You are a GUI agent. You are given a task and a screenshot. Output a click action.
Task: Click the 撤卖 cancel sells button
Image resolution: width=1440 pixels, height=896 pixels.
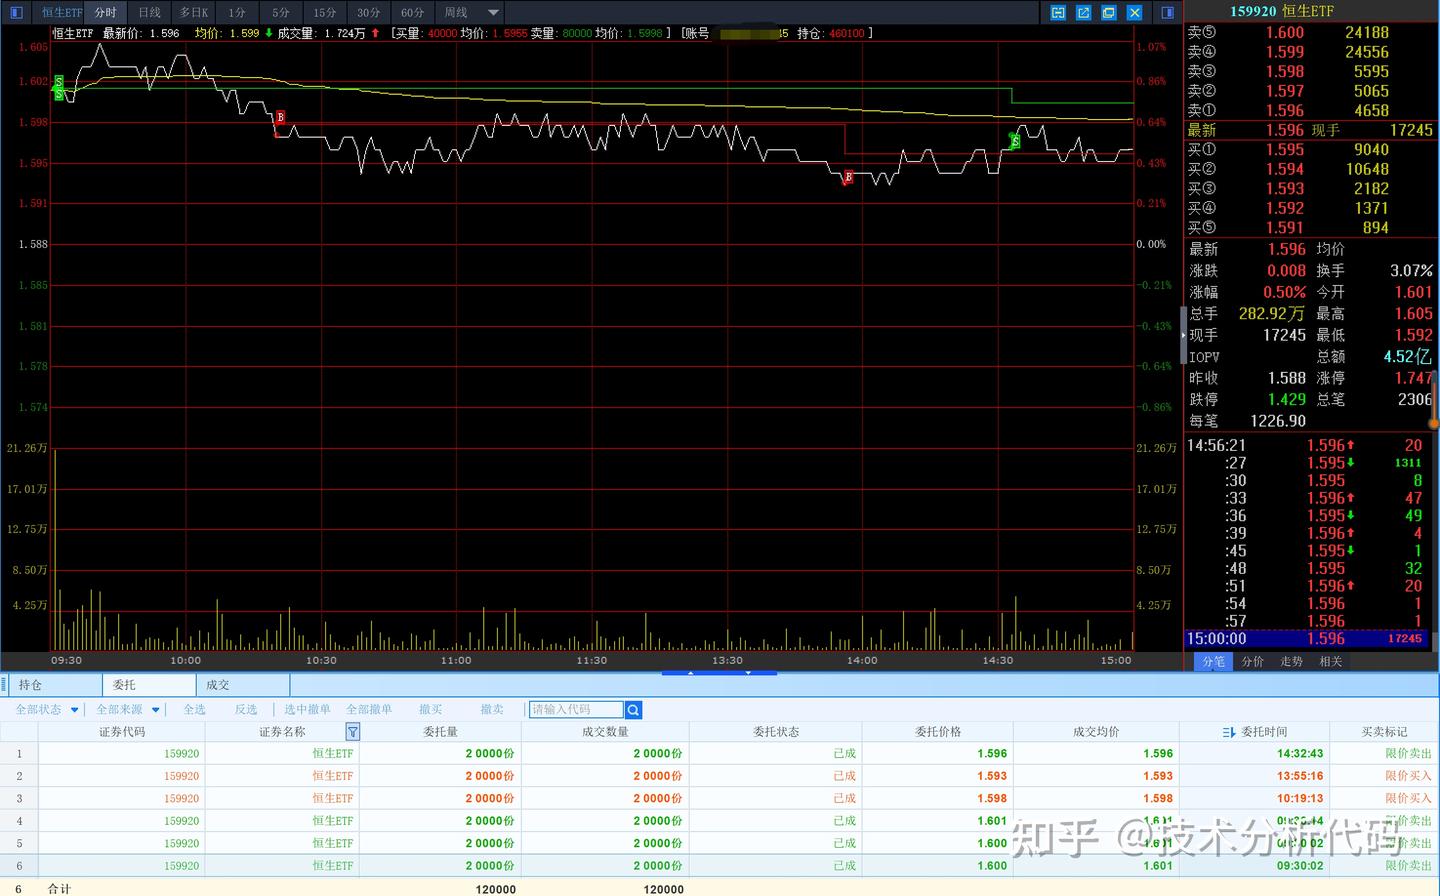[x=492, y=710]
